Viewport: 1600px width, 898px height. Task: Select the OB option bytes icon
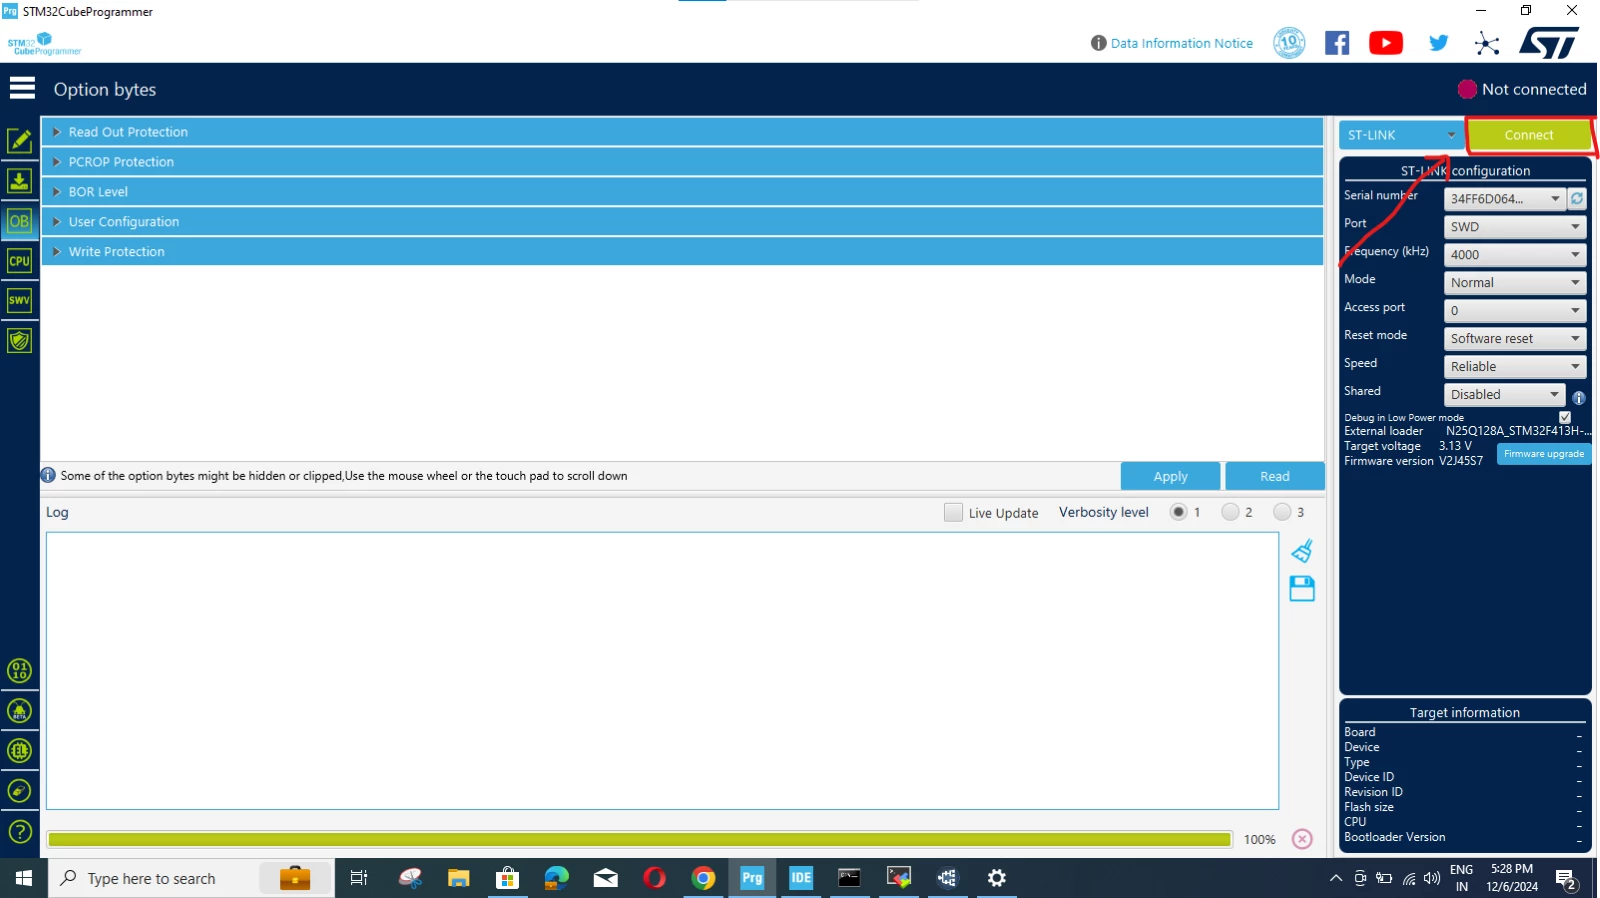point(19,221)
